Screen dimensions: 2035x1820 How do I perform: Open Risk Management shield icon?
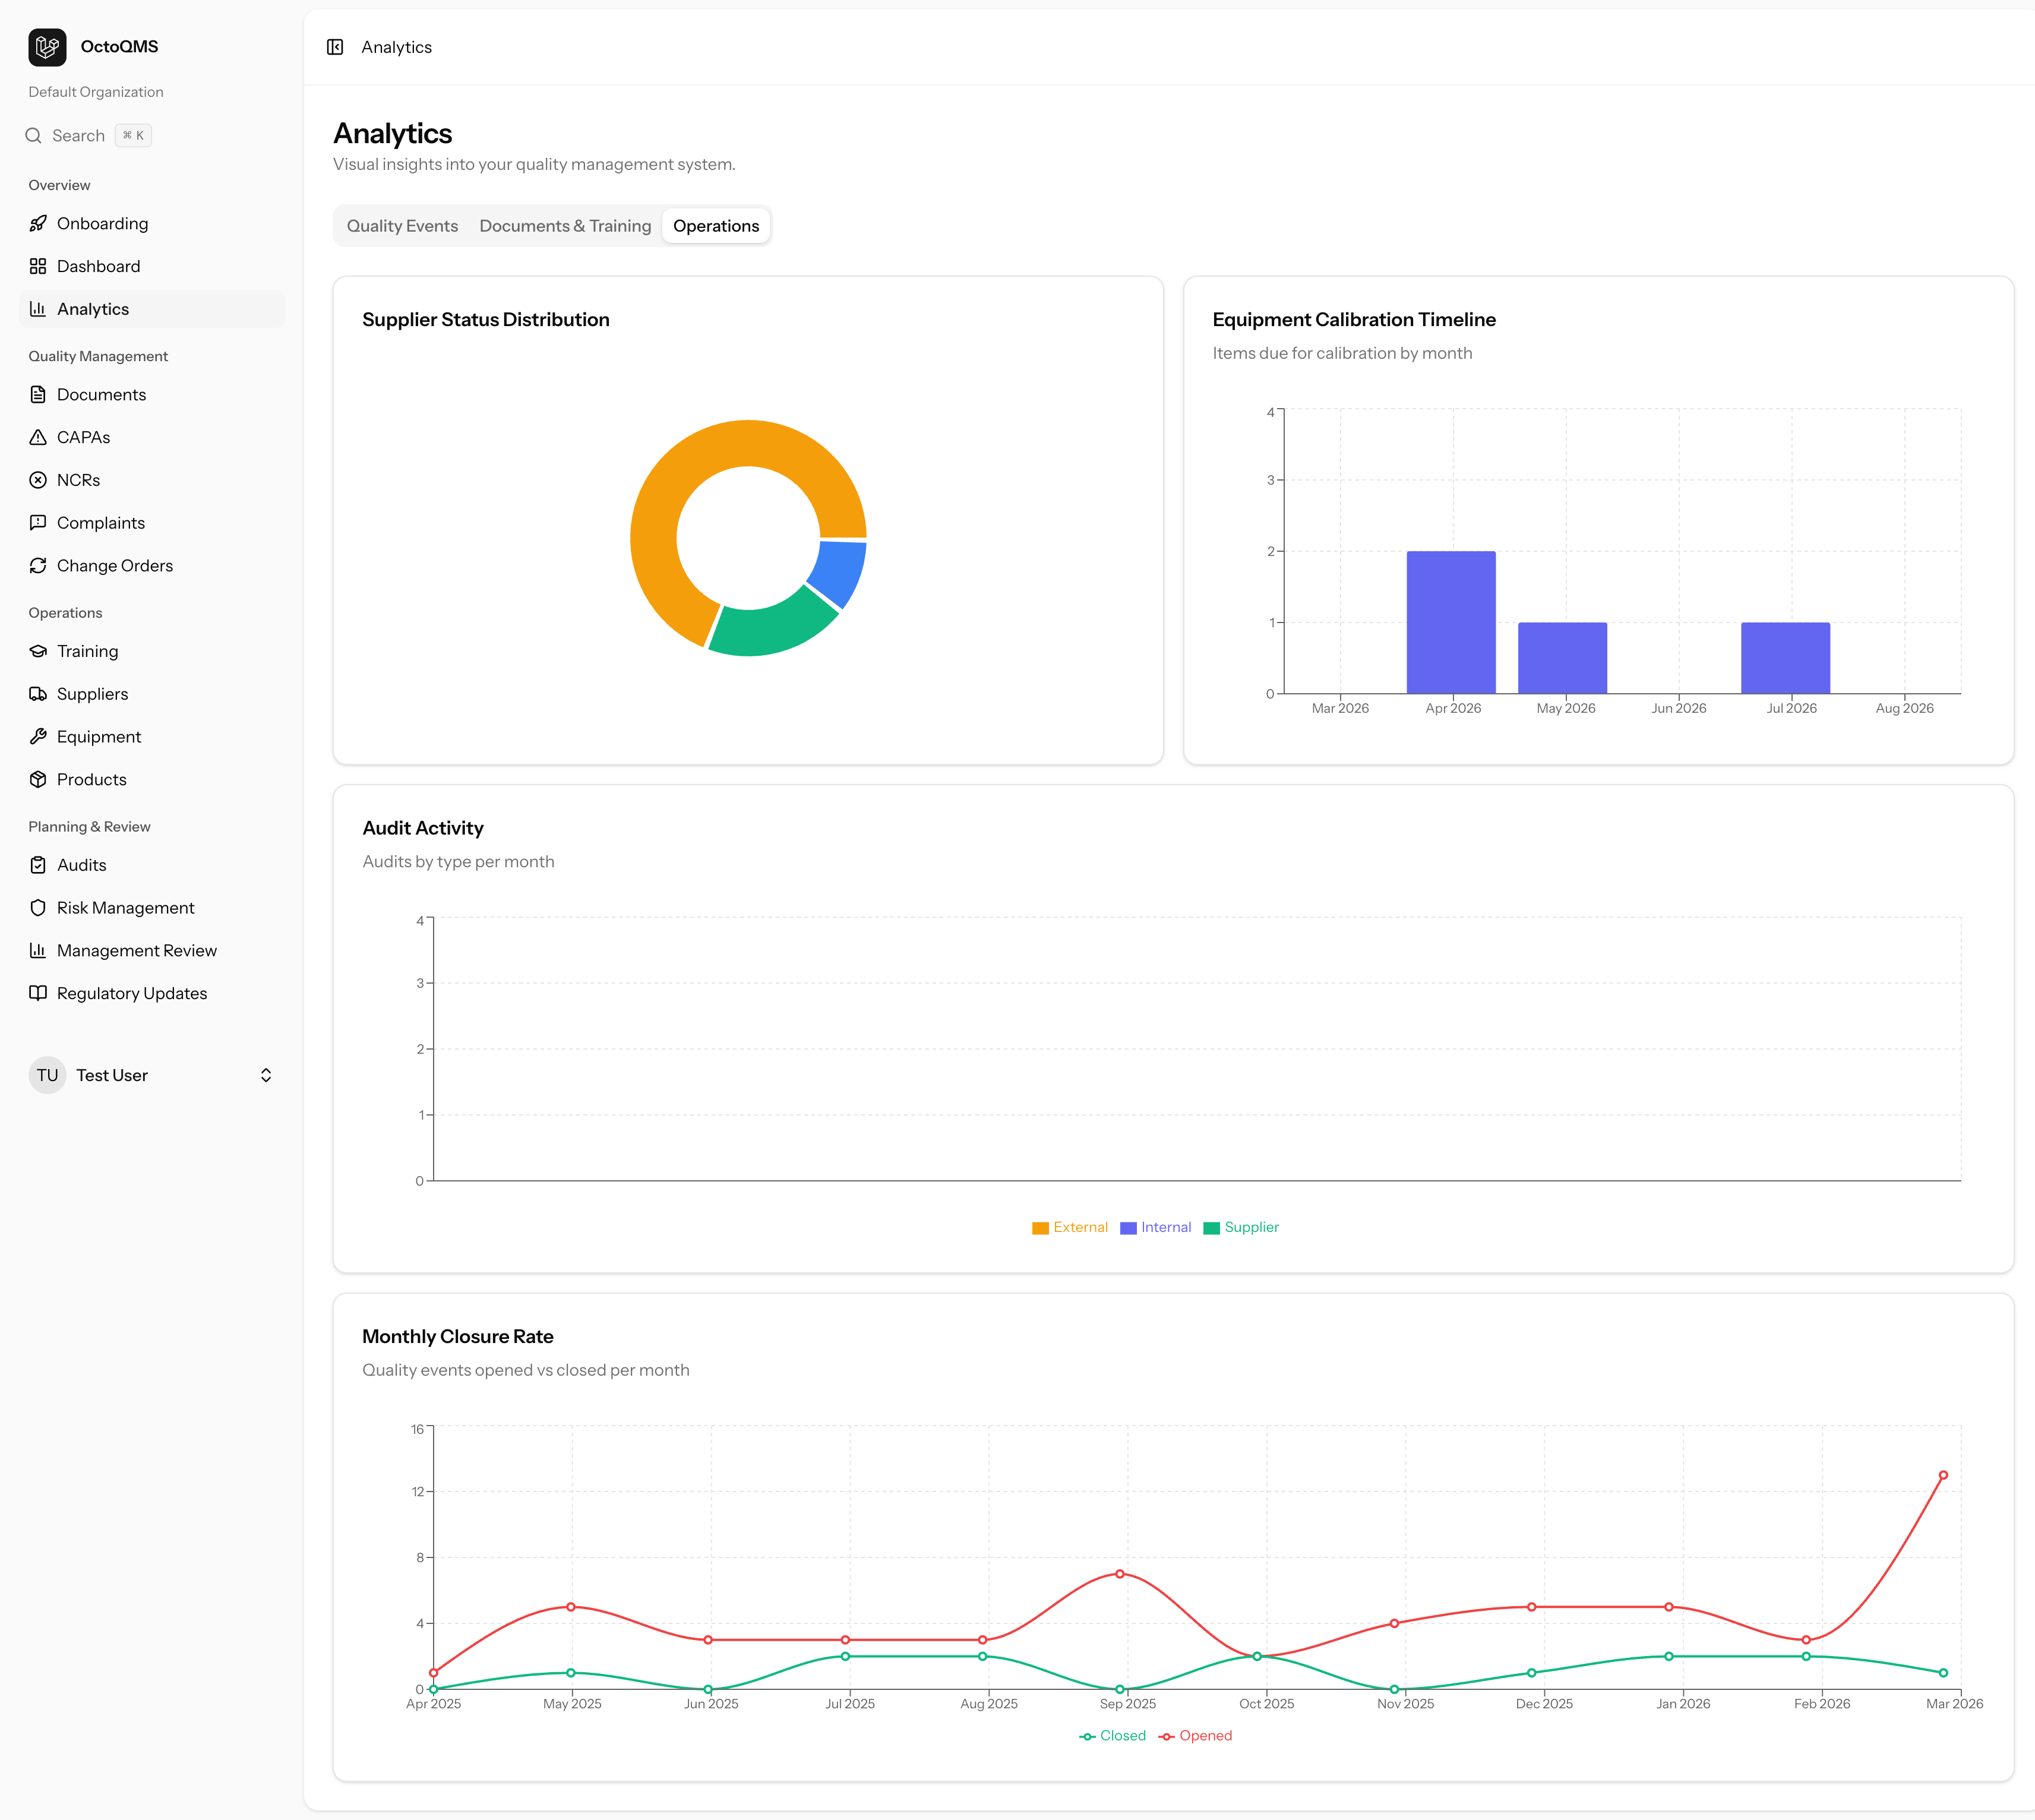[38, 908]
